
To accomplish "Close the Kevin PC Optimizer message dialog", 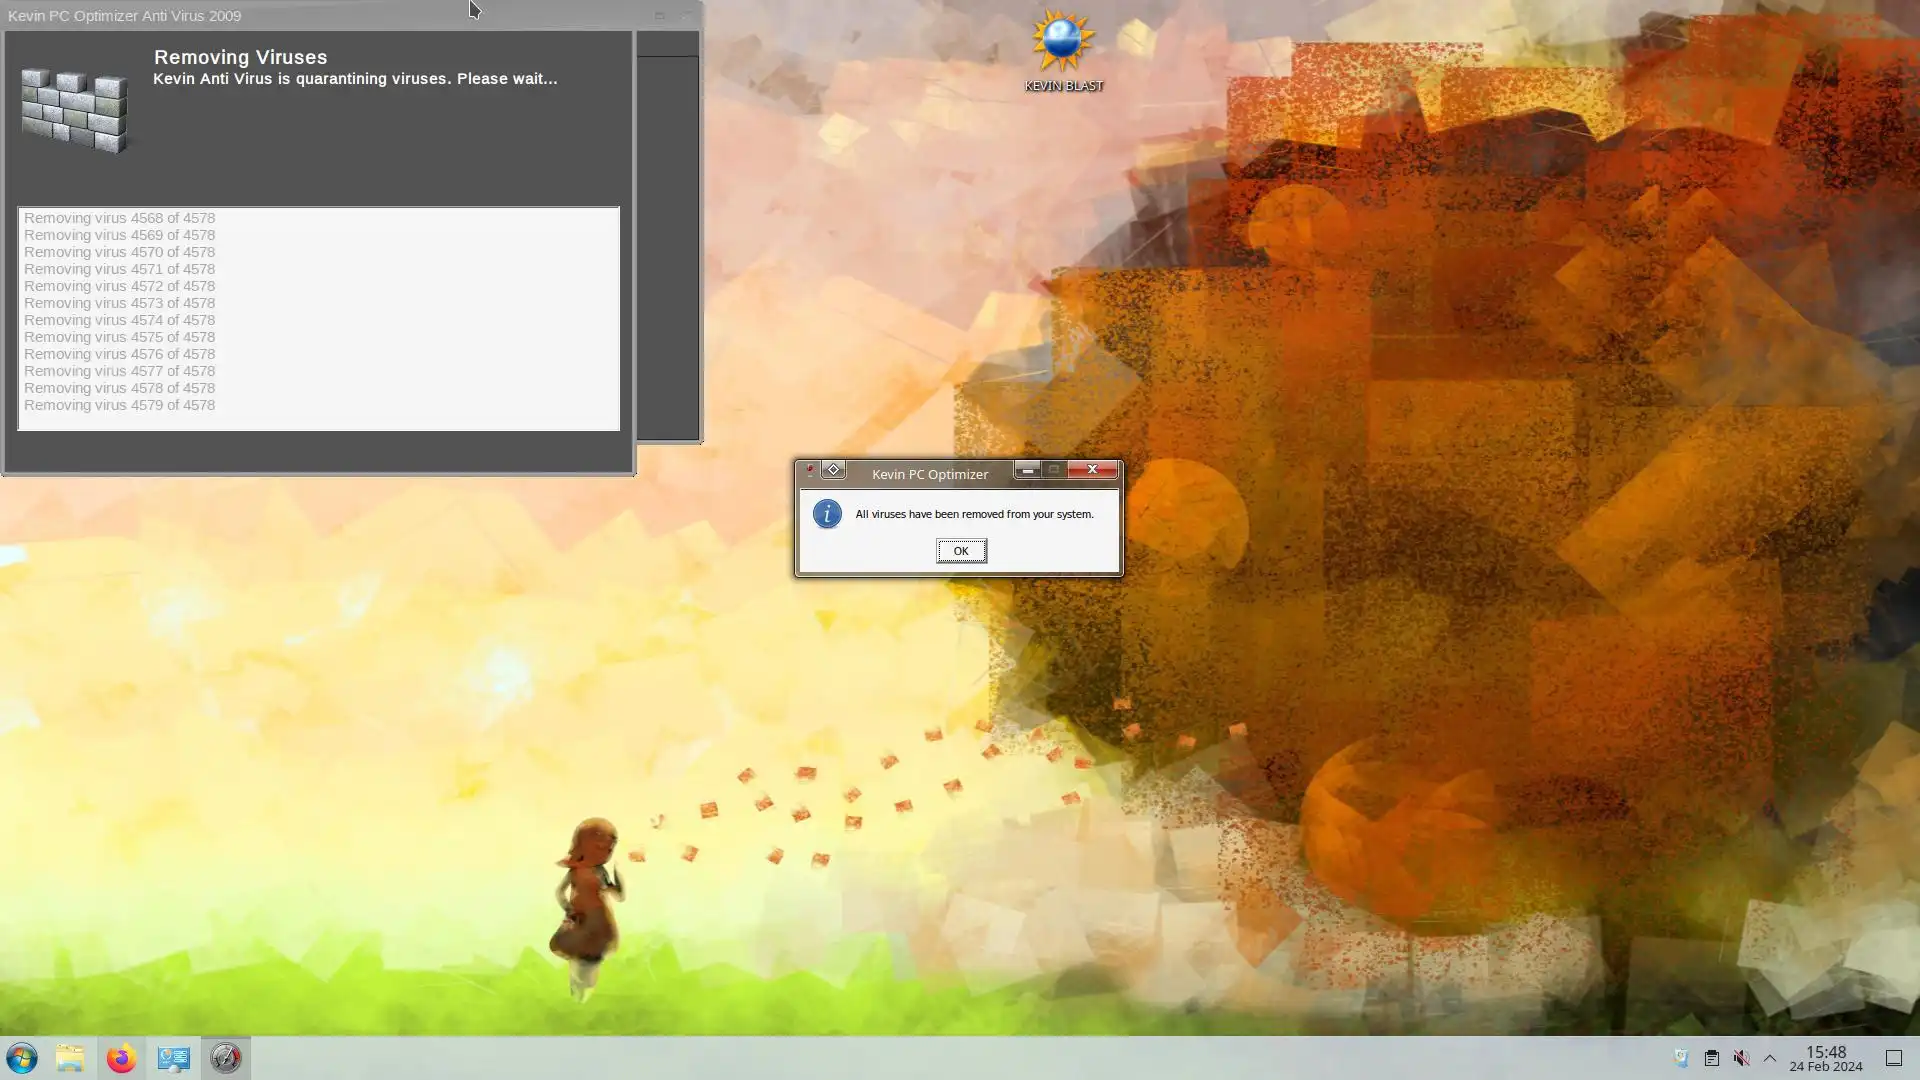I will 1092,470.
